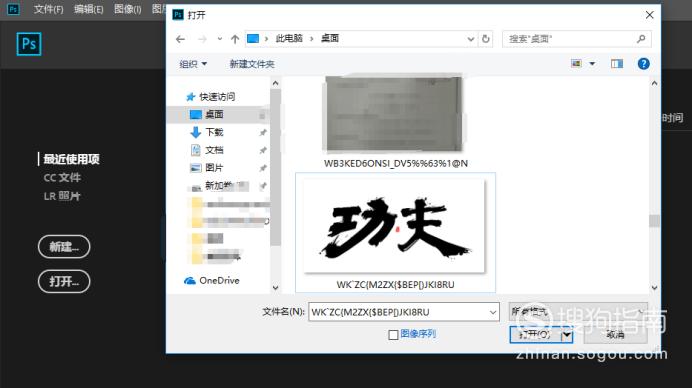Open the 组织 dropdown menu
The width and height of the screenshot is (692, 388).
click(x=193, y=64)
